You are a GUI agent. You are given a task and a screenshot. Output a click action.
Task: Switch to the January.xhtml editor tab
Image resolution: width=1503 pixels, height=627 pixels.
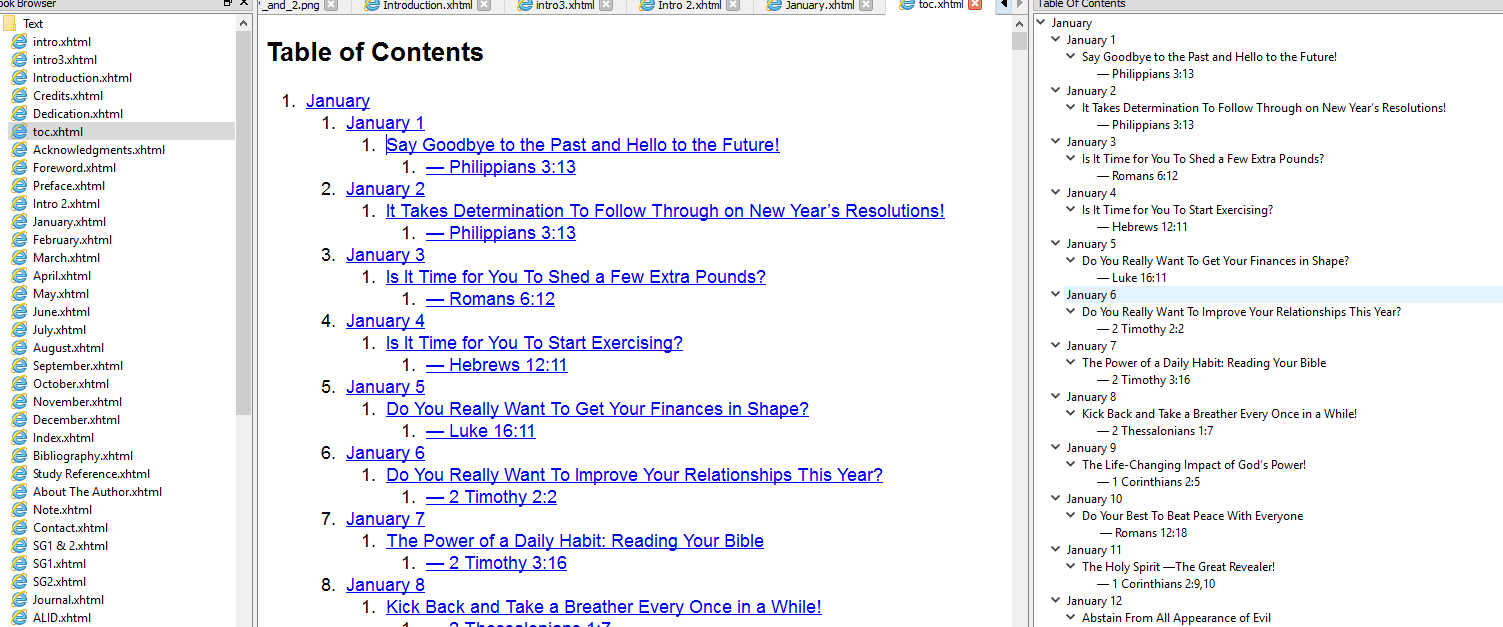coord(819,5)
